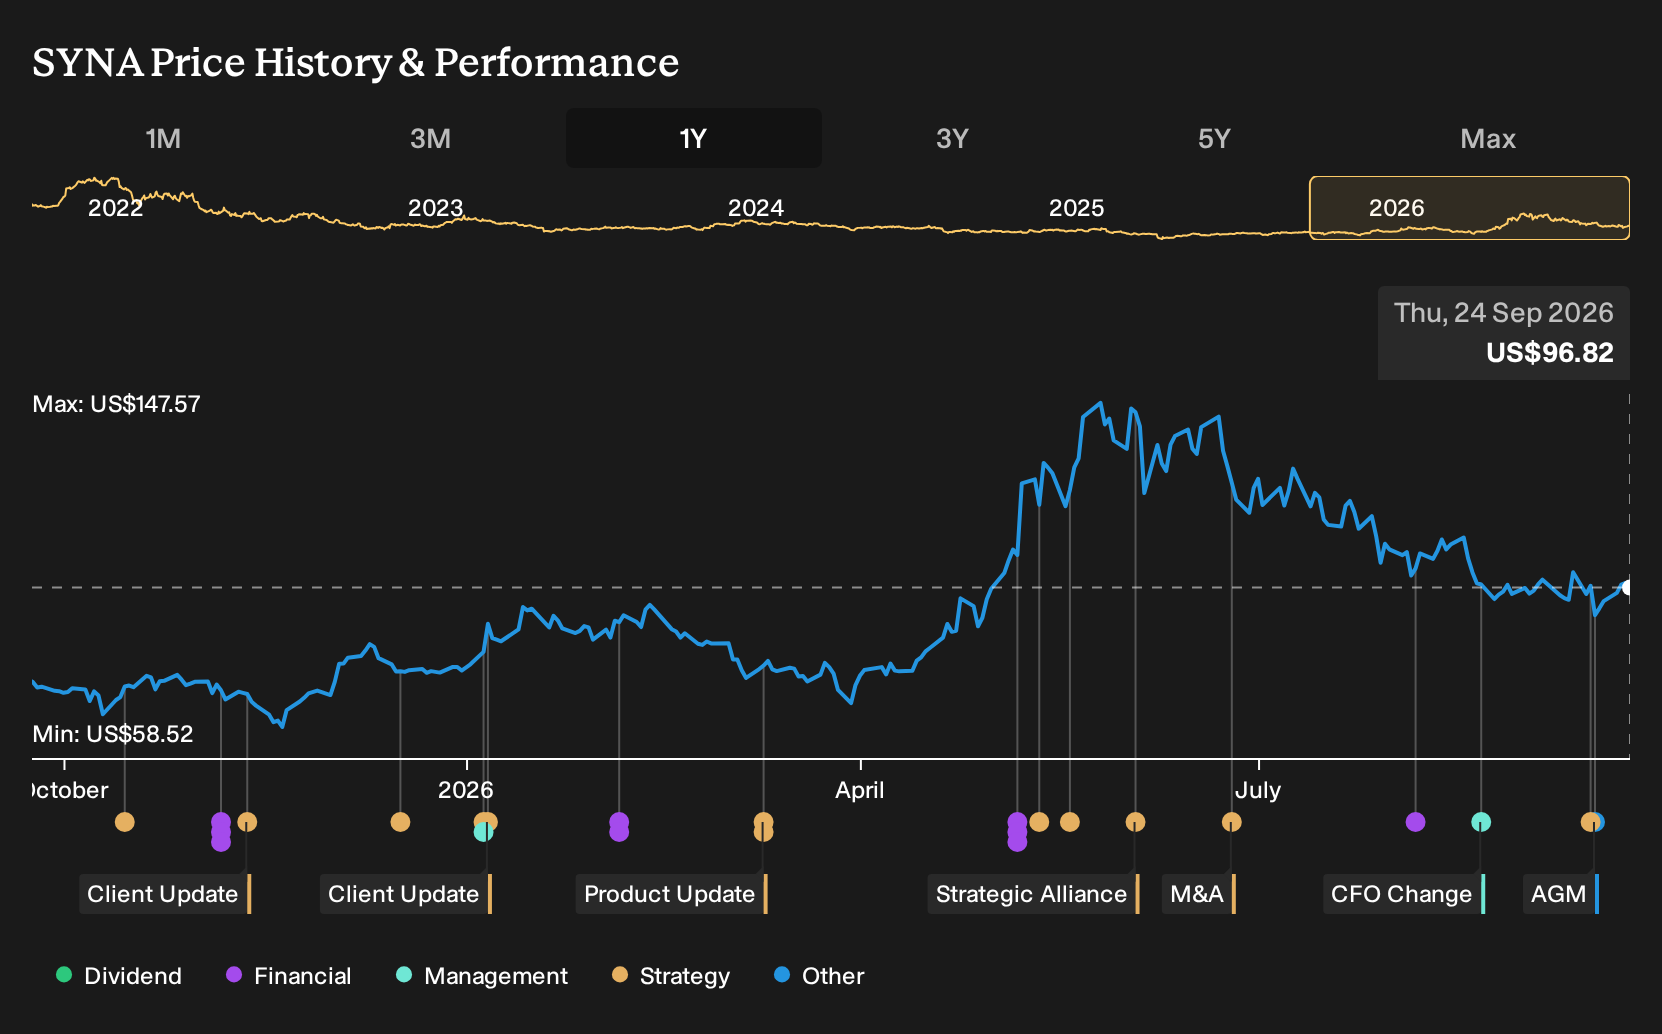Click the April axis label
1662x1034 pixels.
(860, 790)
